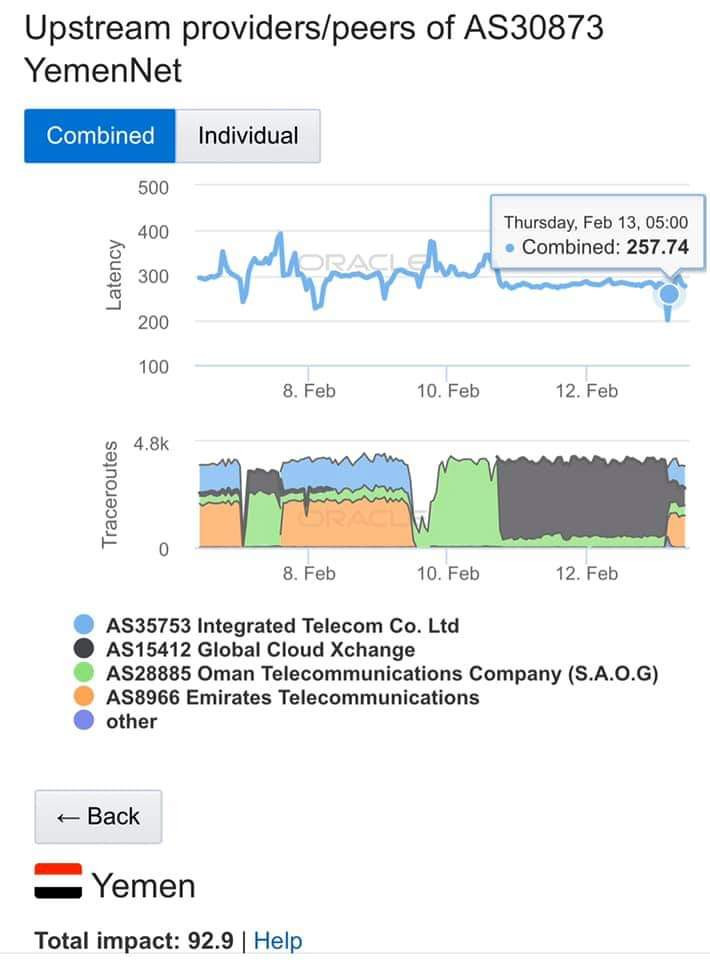The height and width of the screenshot is (960, 710).
Task: Click the Yemen flag icon
Action: pos(57,884)
